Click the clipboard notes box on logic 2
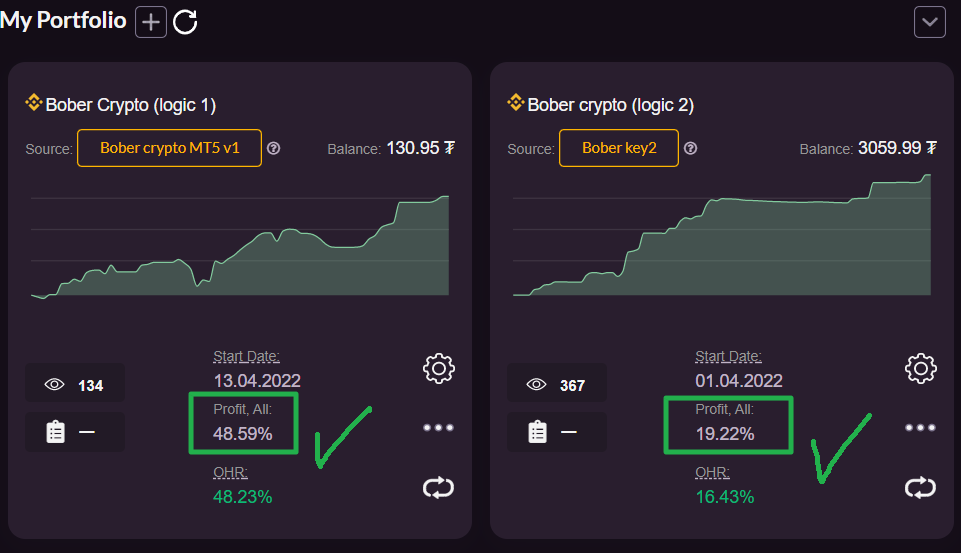The width and height of the screenshot is (961, 553). (x=557, y=432)
